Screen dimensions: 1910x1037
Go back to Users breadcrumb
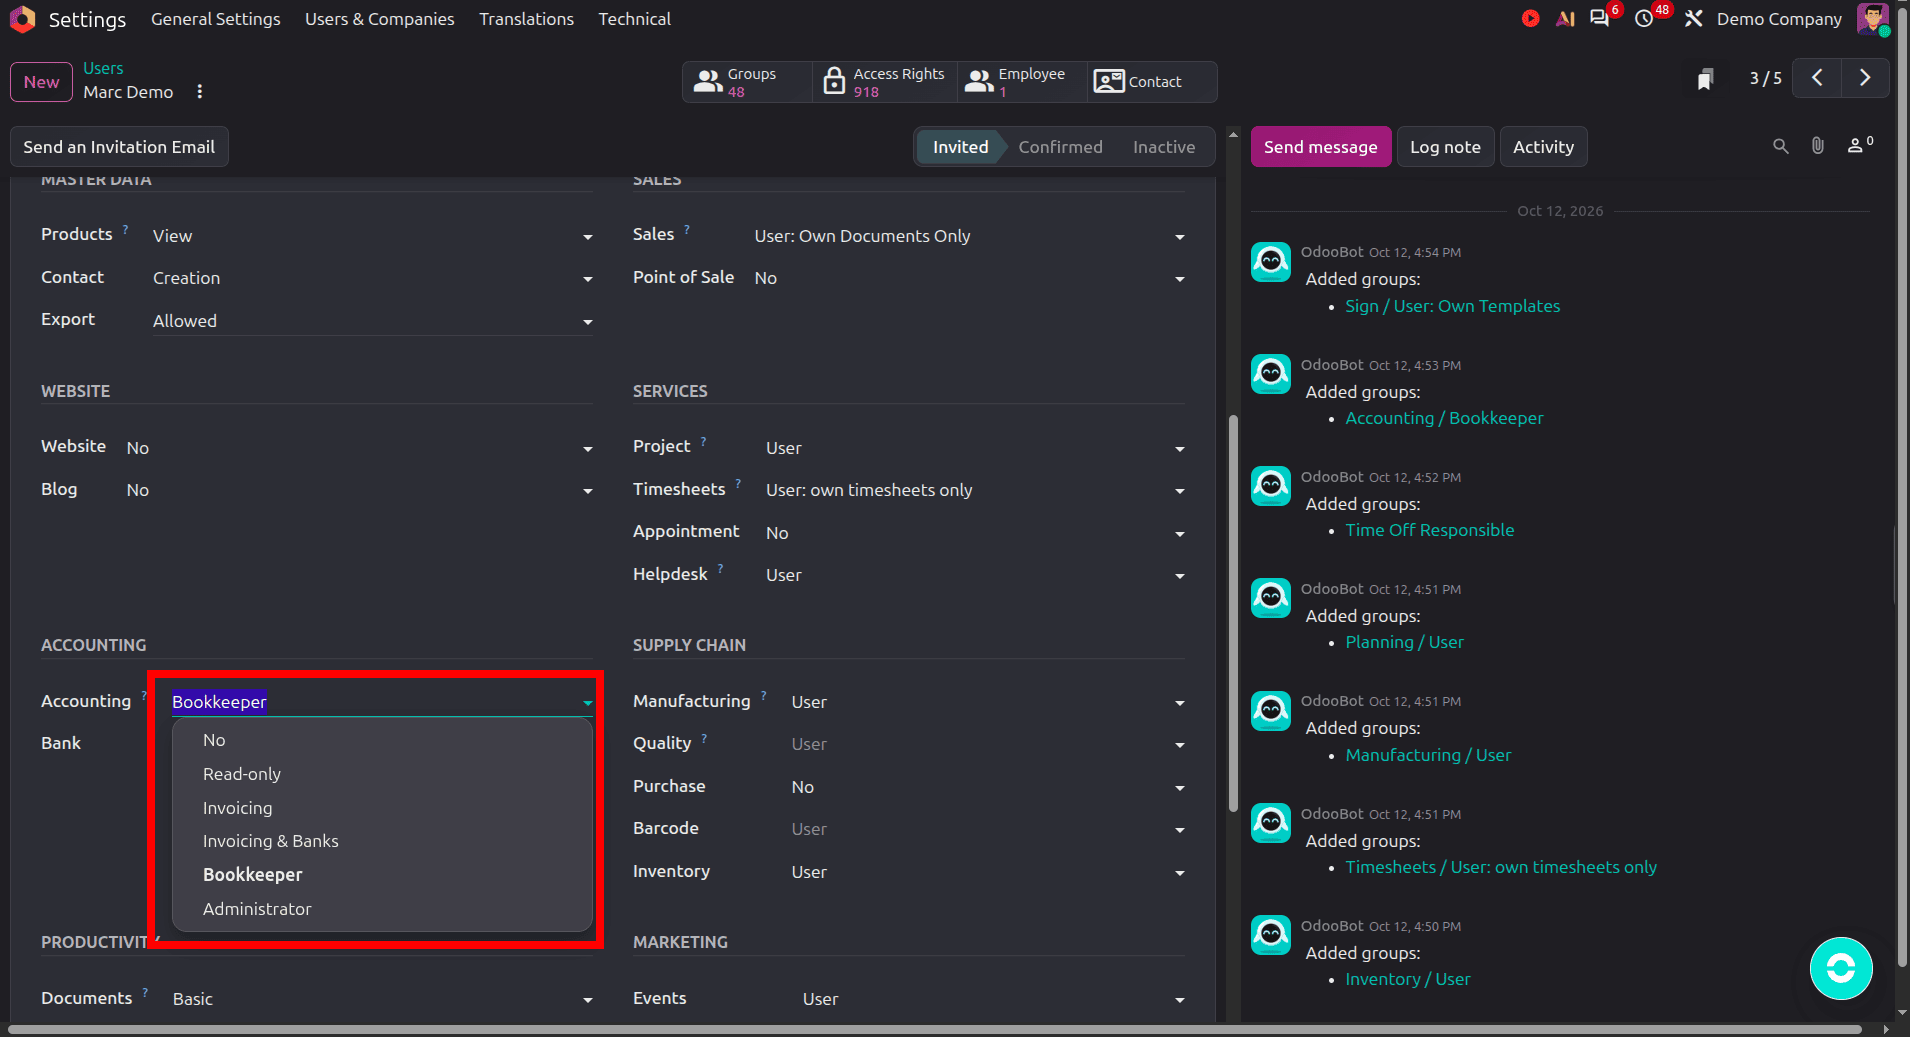(x=103, y=68)
